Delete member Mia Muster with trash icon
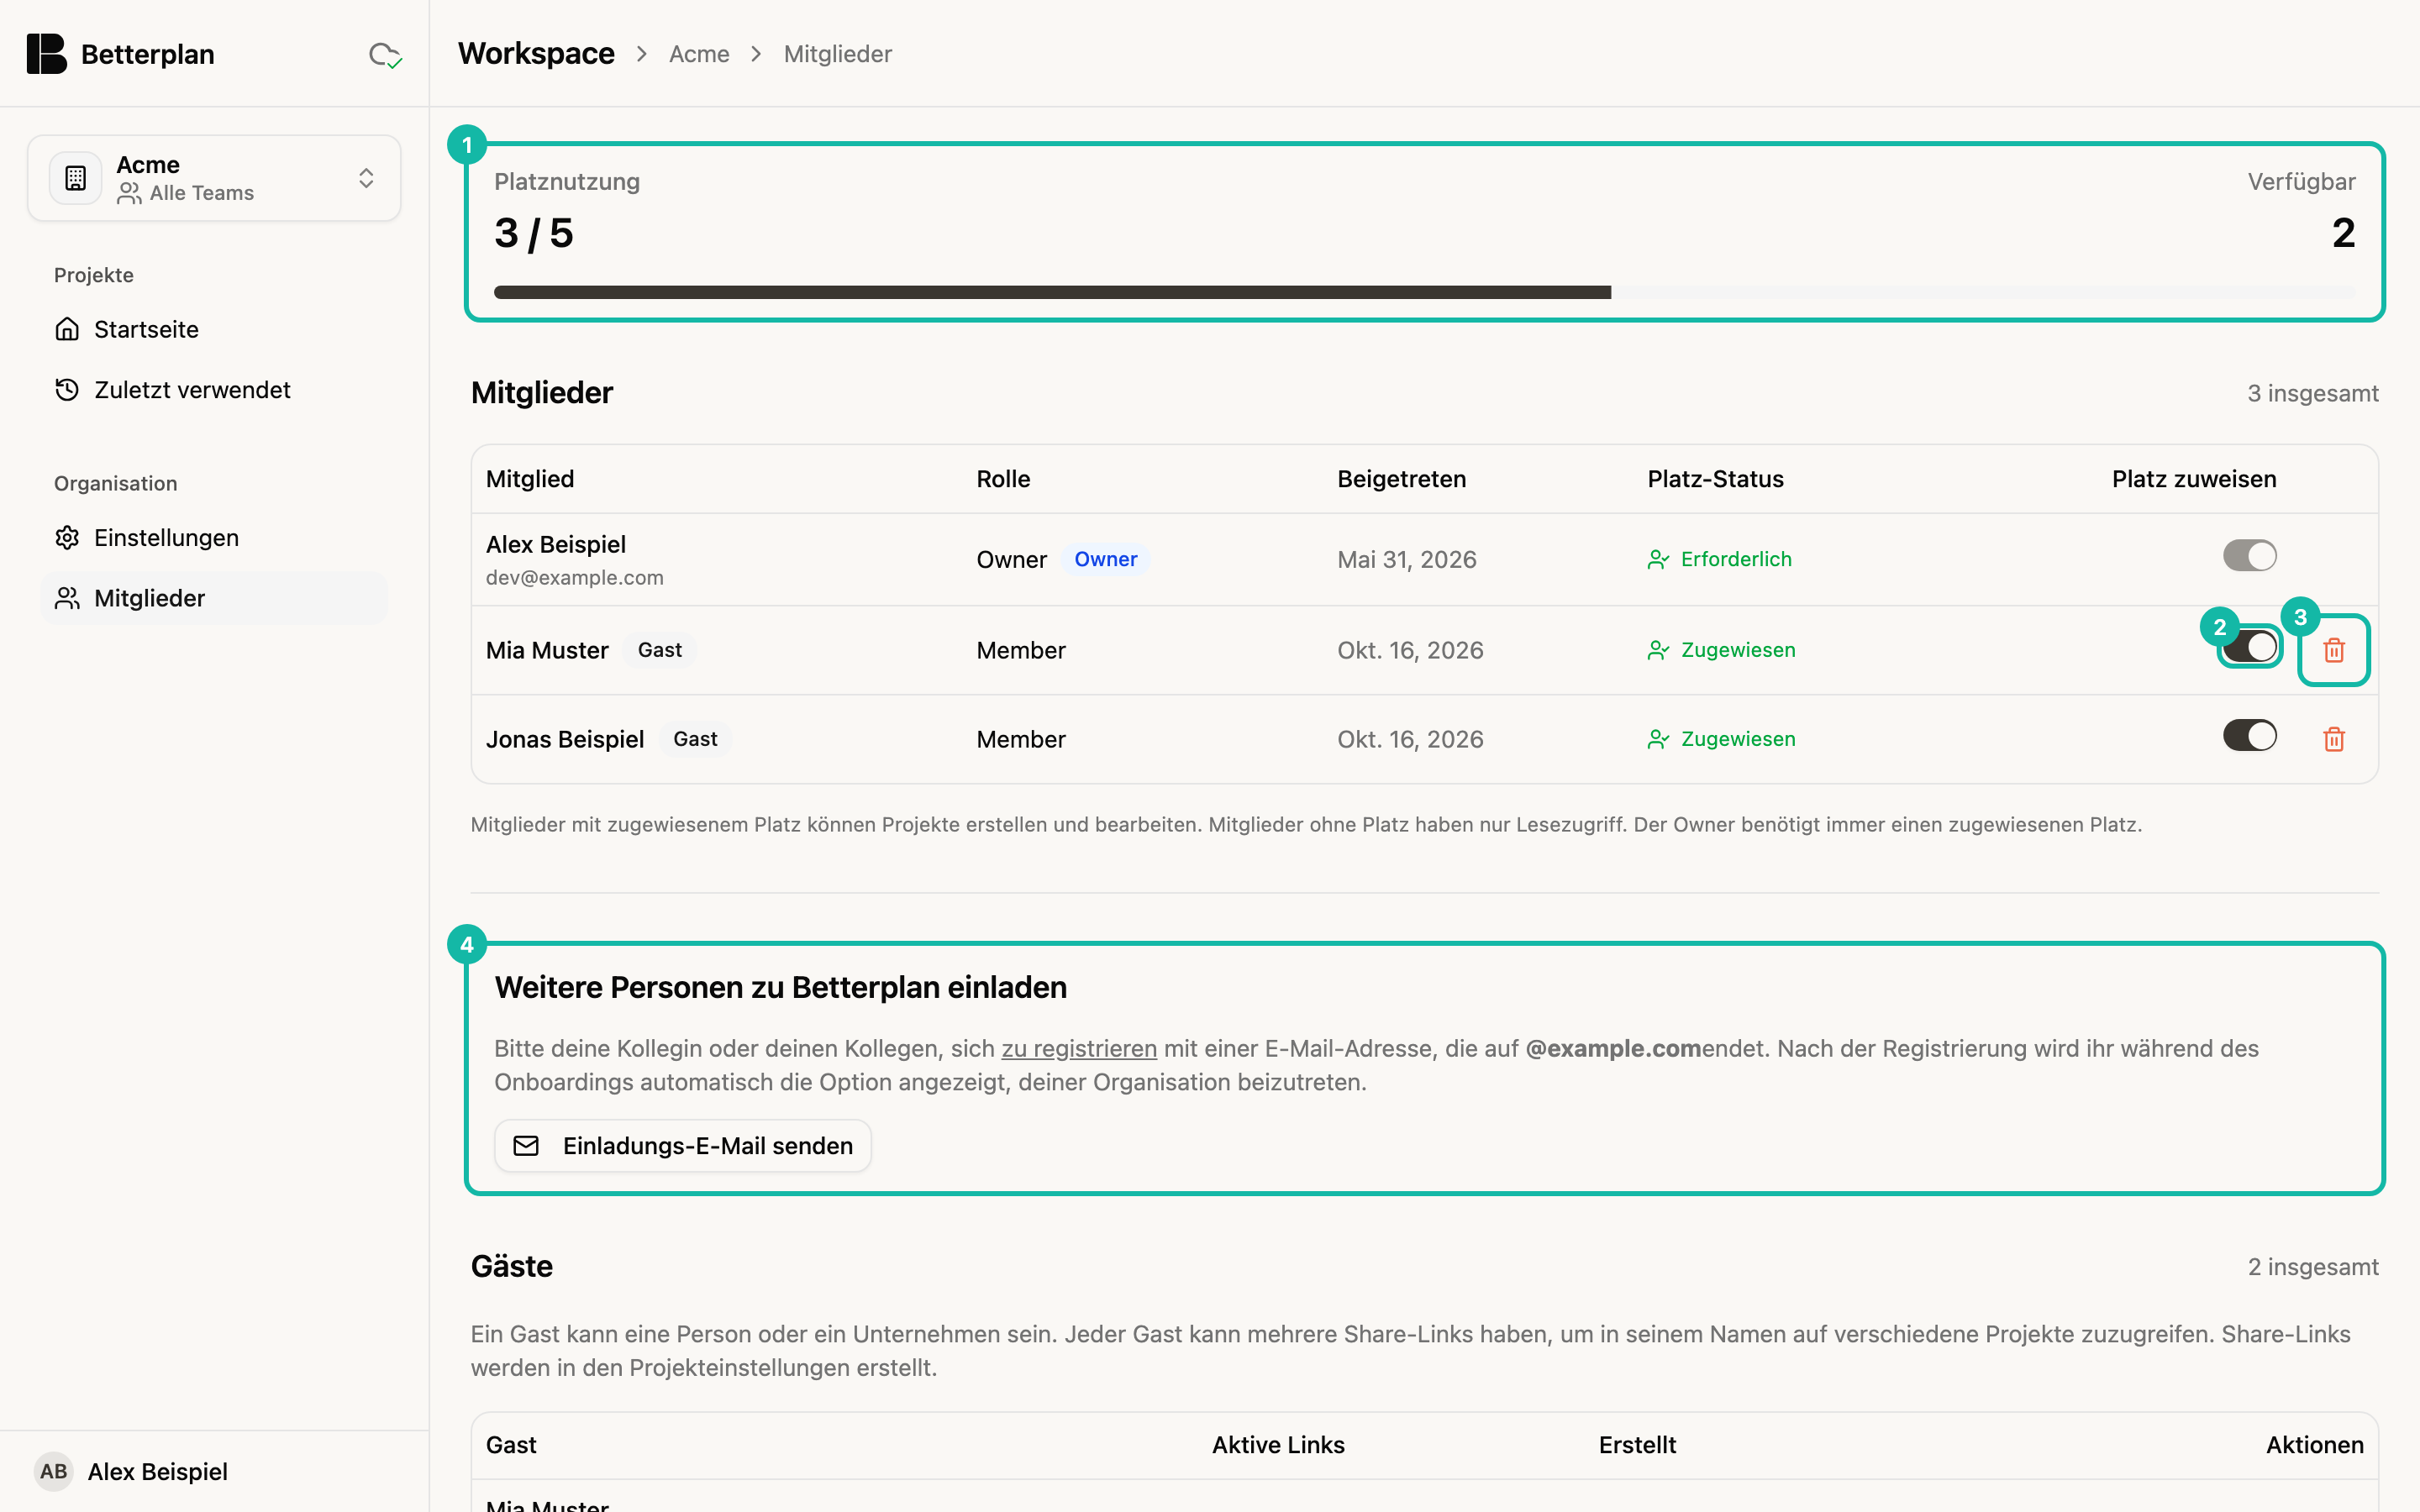The height and width of the screenshot is (1512, 2420). point(2334,650)
